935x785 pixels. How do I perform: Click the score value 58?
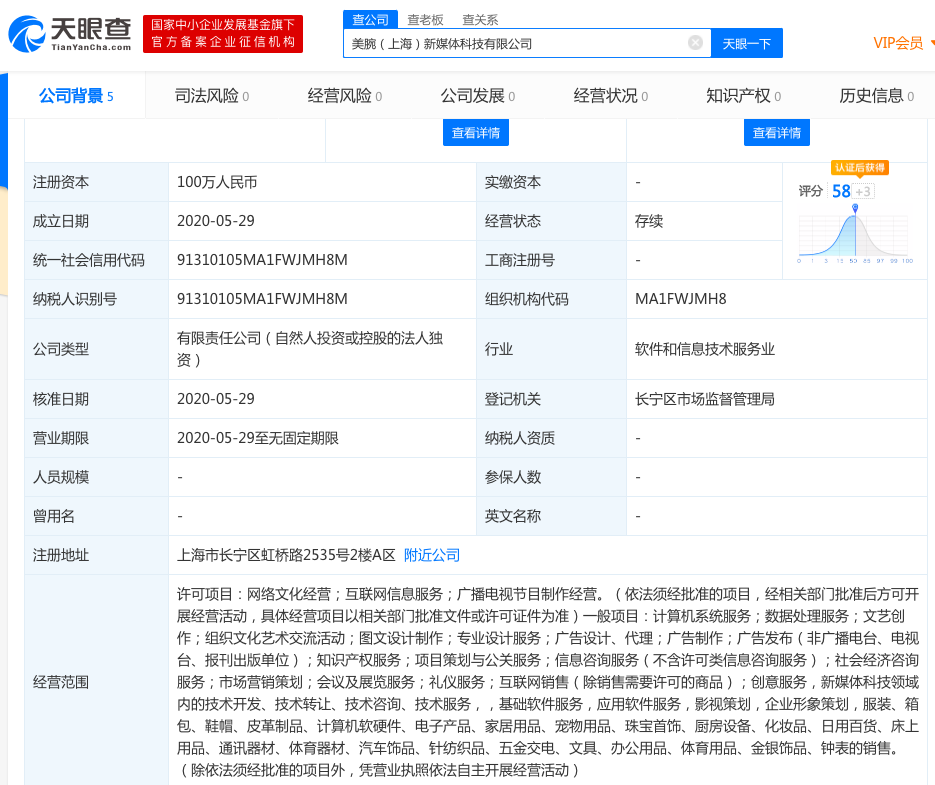pos(841,191)
